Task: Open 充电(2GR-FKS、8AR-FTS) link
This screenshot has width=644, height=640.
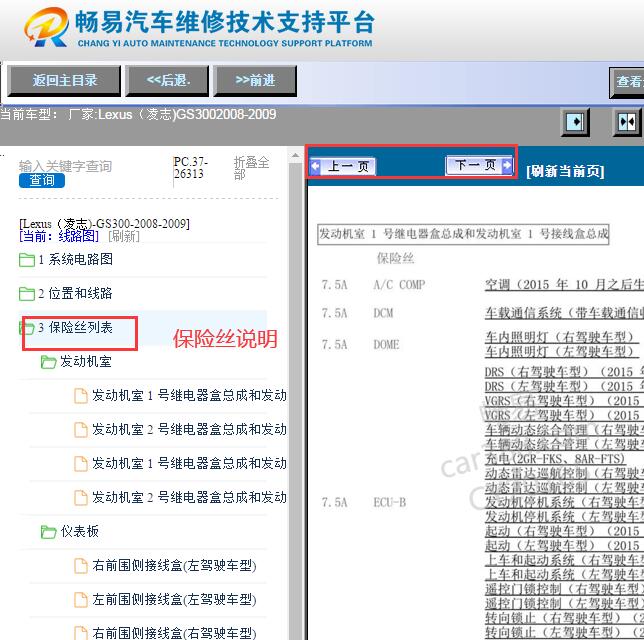Action: pyautogui.click(x=554, y=458)
